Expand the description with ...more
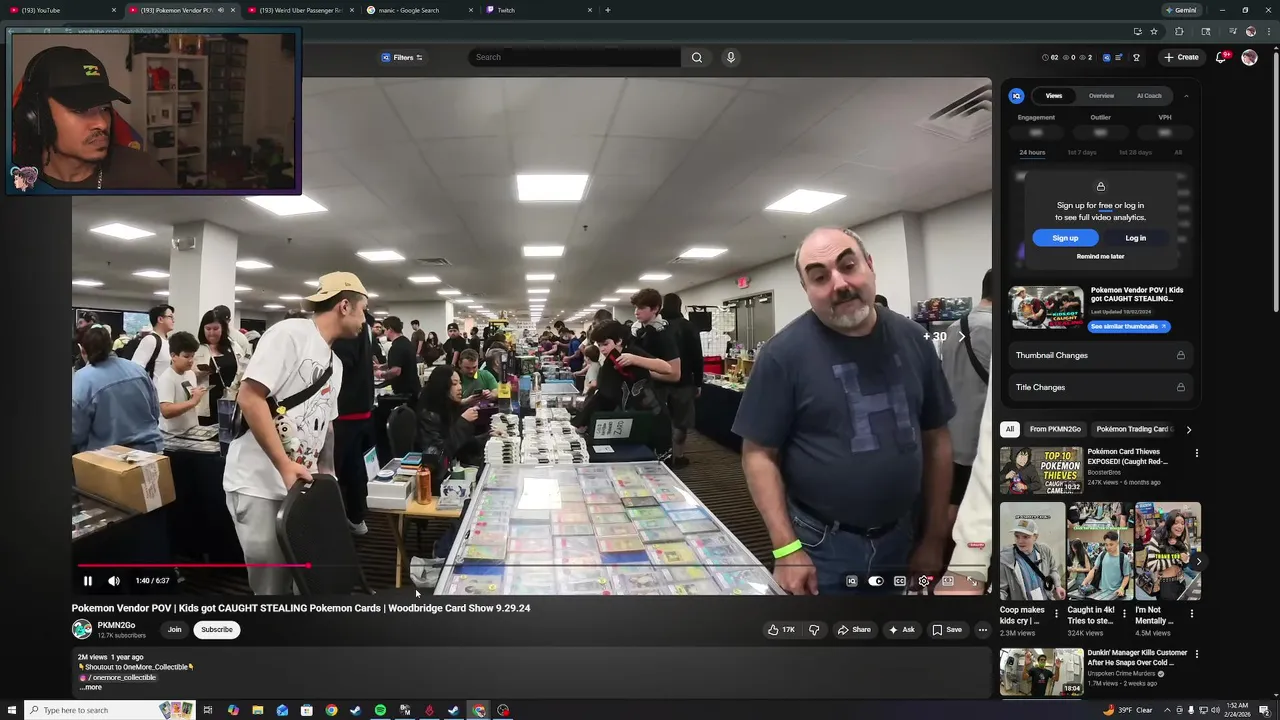The width and height of the screenshot is (1280, 720). (x=92, y=688)
